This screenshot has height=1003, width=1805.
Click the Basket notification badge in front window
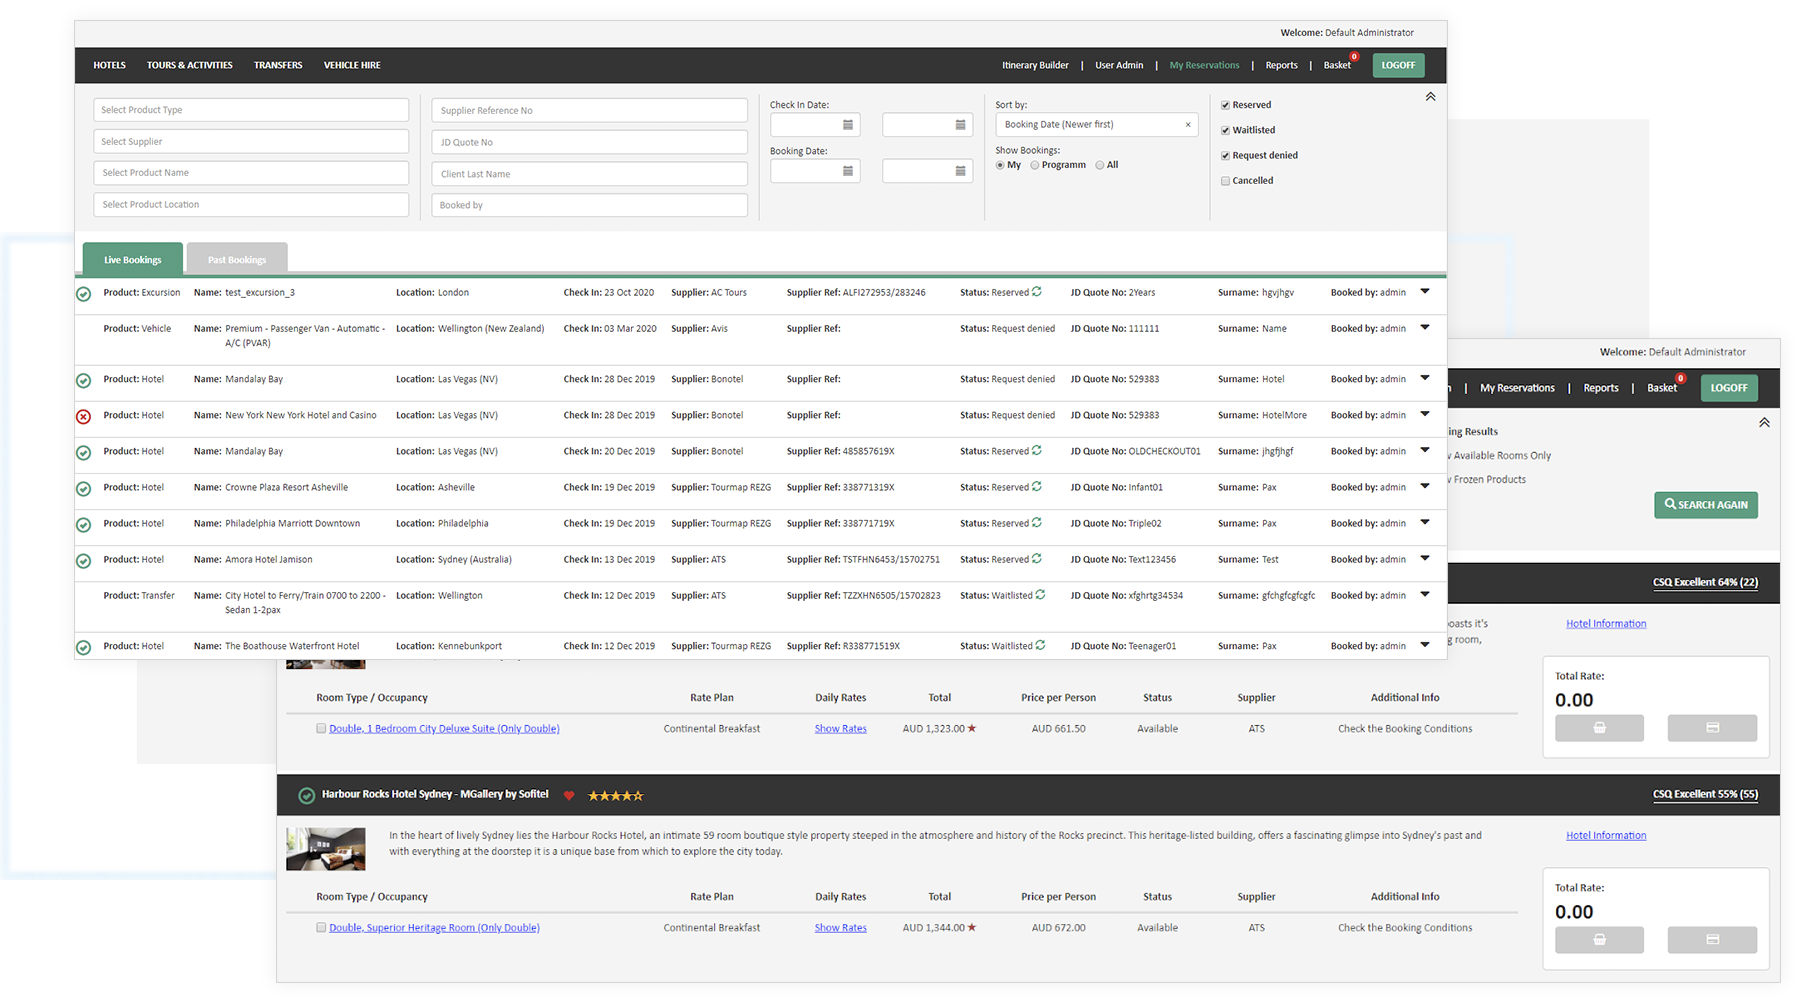(x=1354, y=57)
